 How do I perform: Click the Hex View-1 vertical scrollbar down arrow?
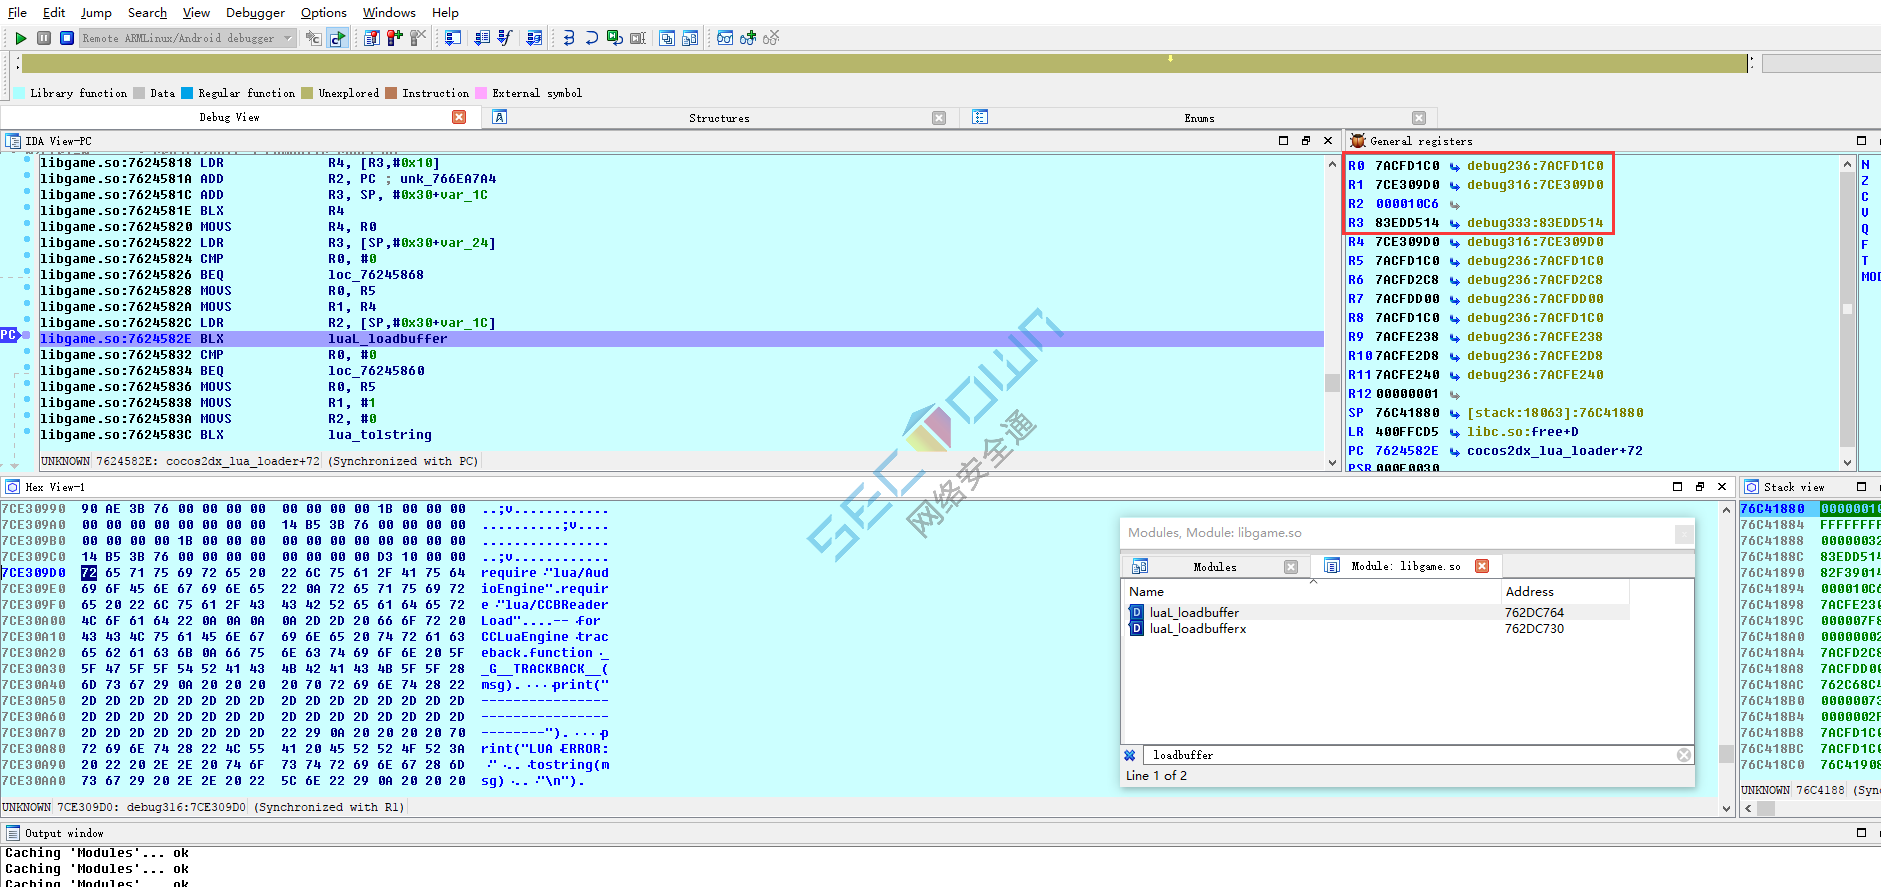pyautogui.click(x=1726, y=808)
